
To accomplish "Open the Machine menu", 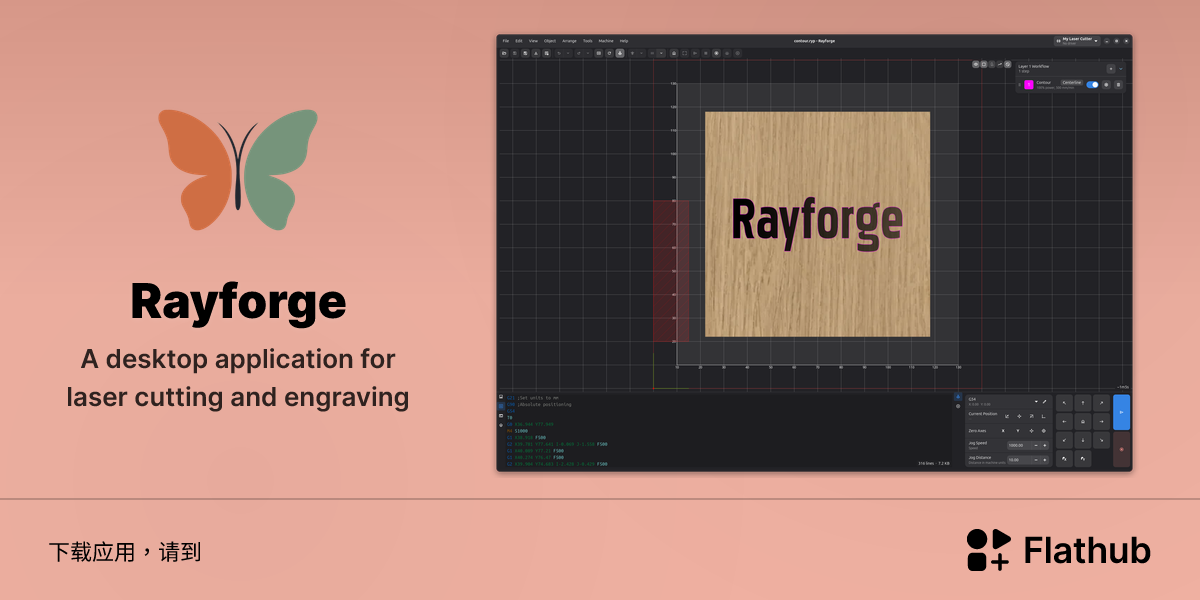I will click(606, 41).
